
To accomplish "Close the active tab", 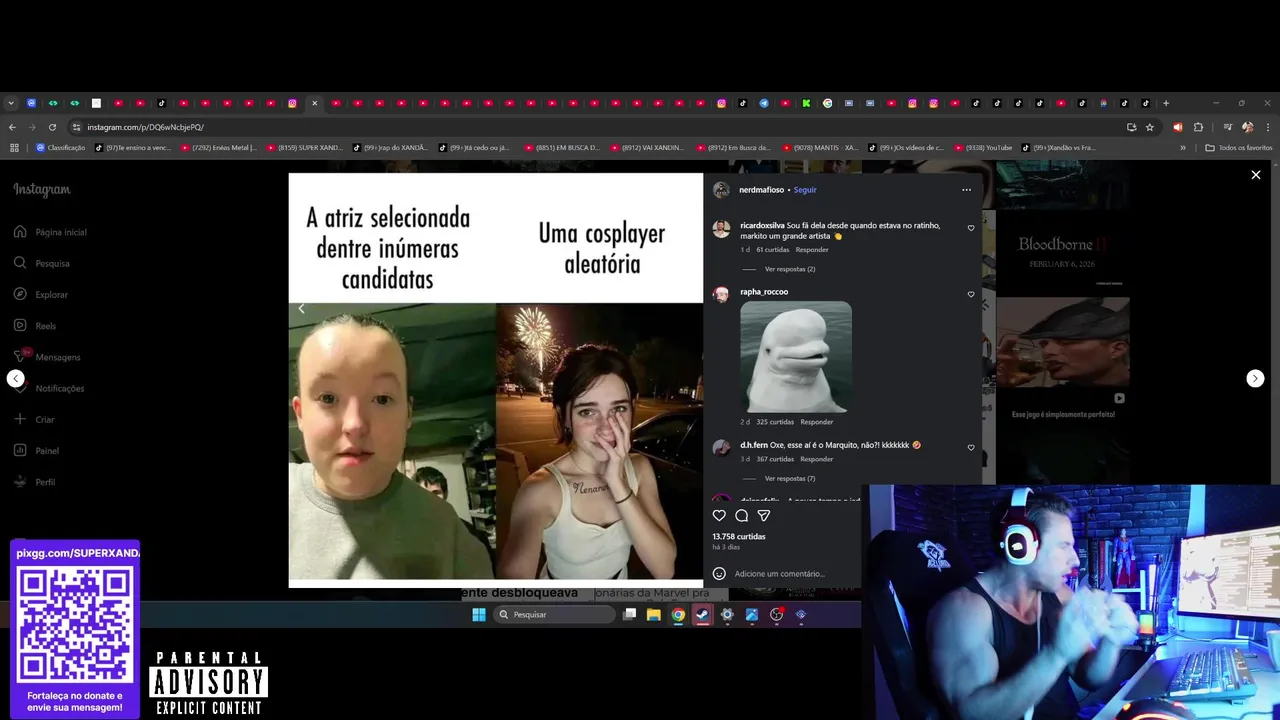I will click(314, 103).
